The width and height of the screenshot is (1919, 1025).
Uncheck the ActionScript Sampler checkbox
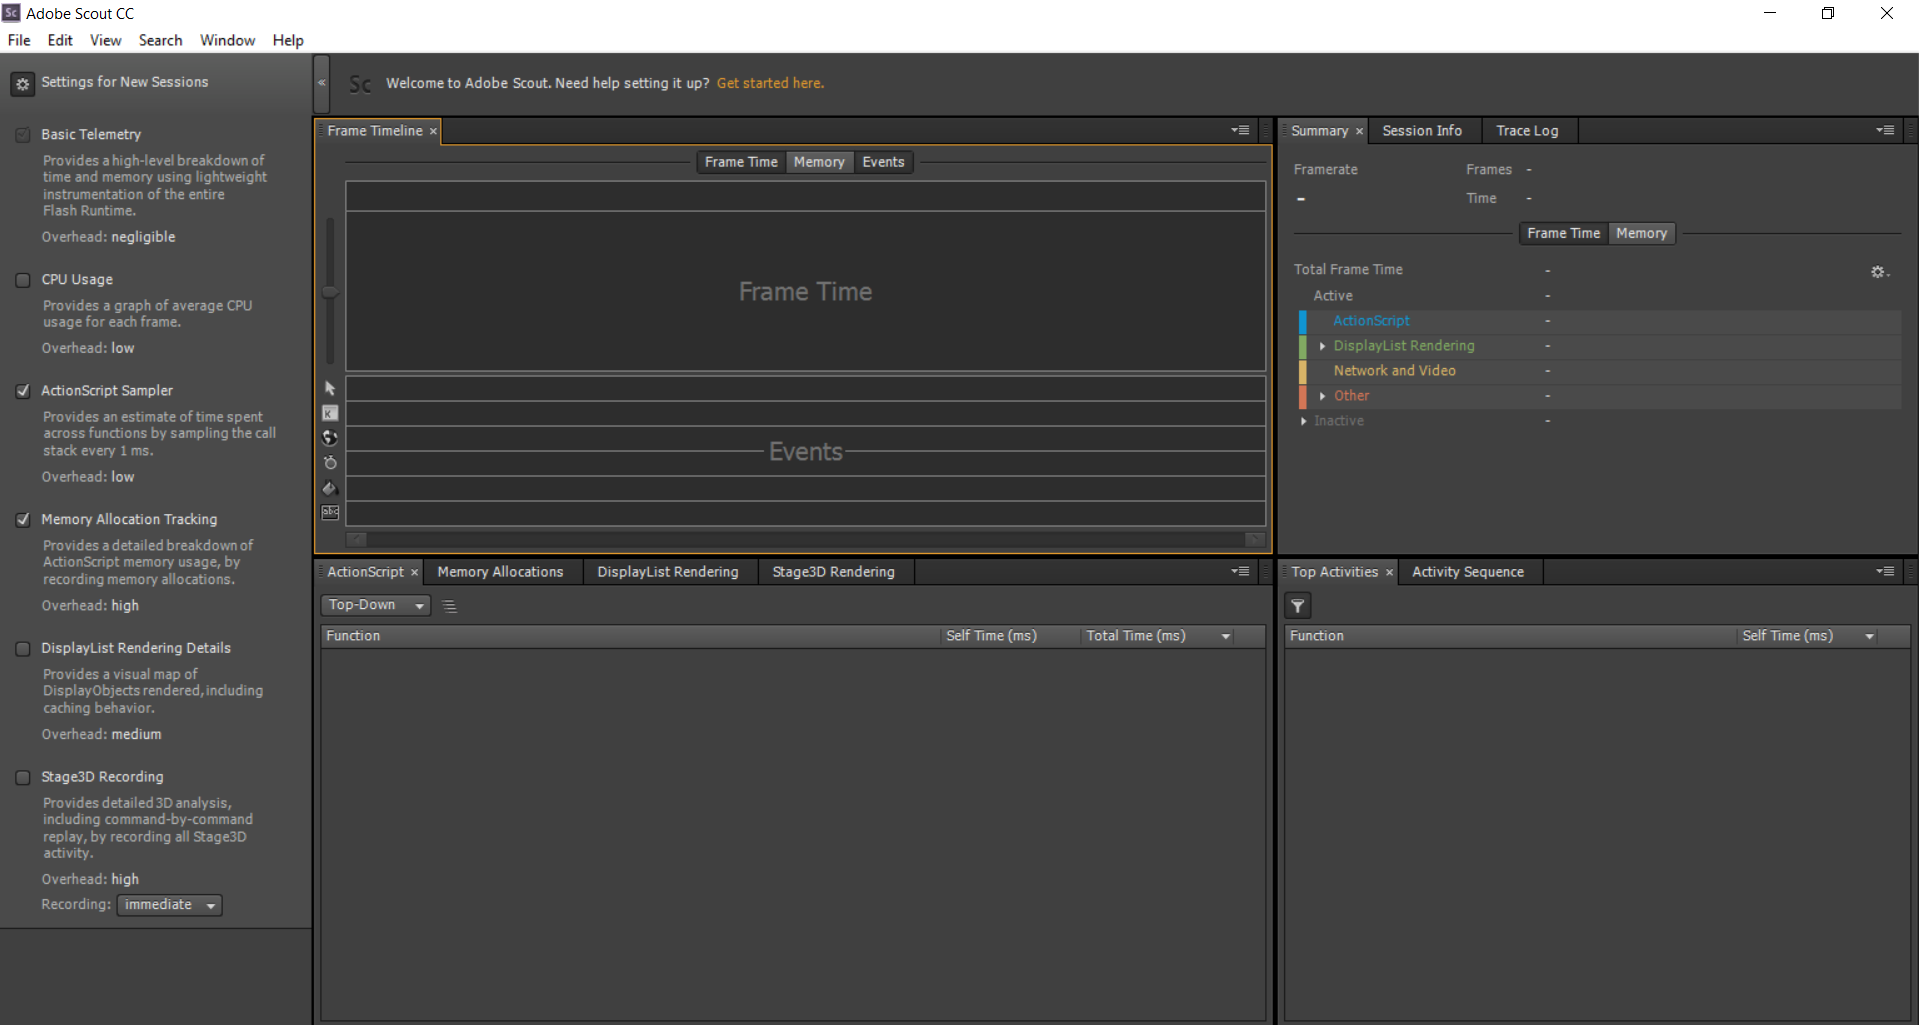(23, 391)
